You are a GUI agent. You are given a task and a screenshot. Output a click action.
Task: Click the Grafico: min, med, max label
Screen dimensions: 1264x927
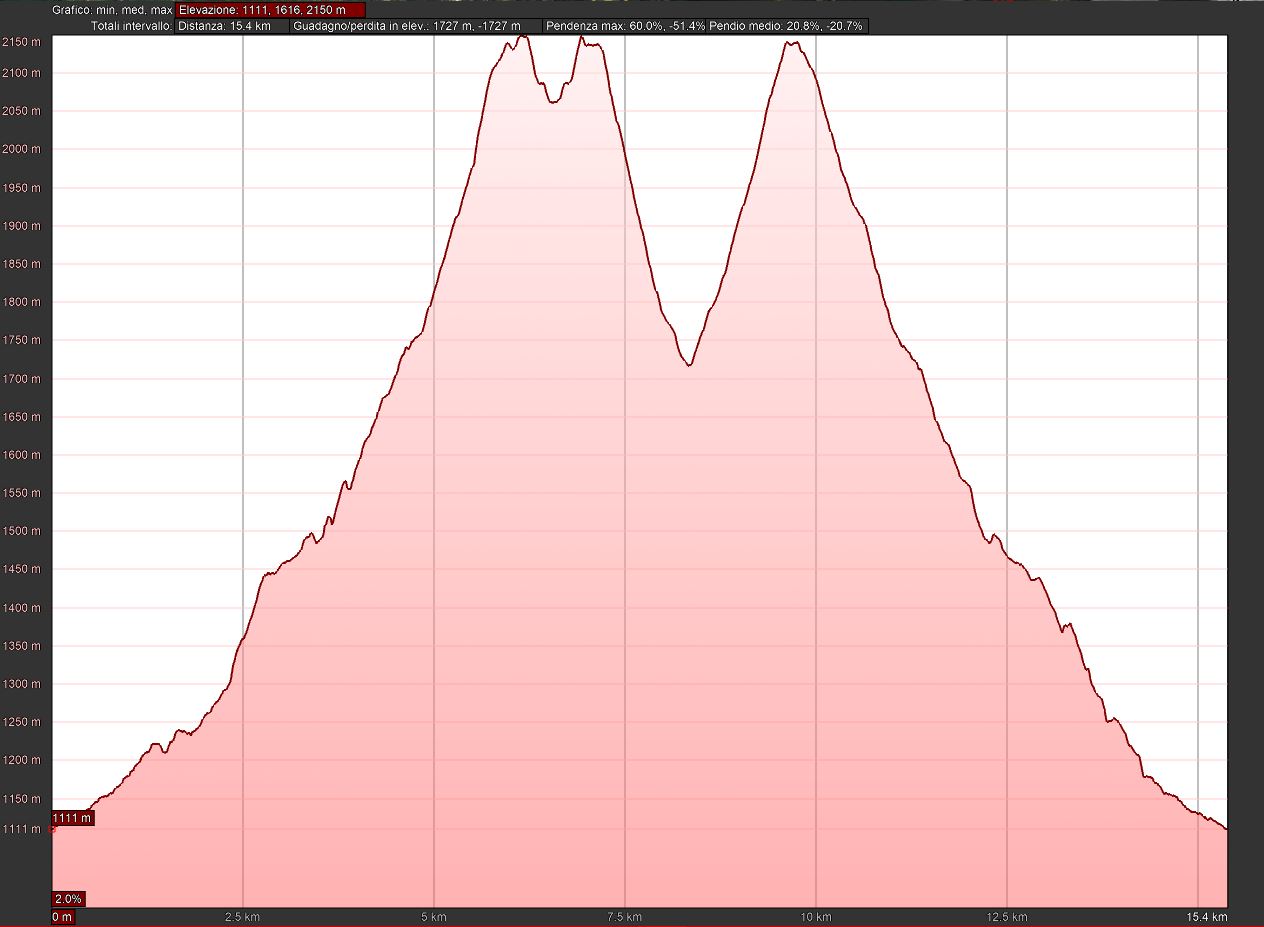112,9
